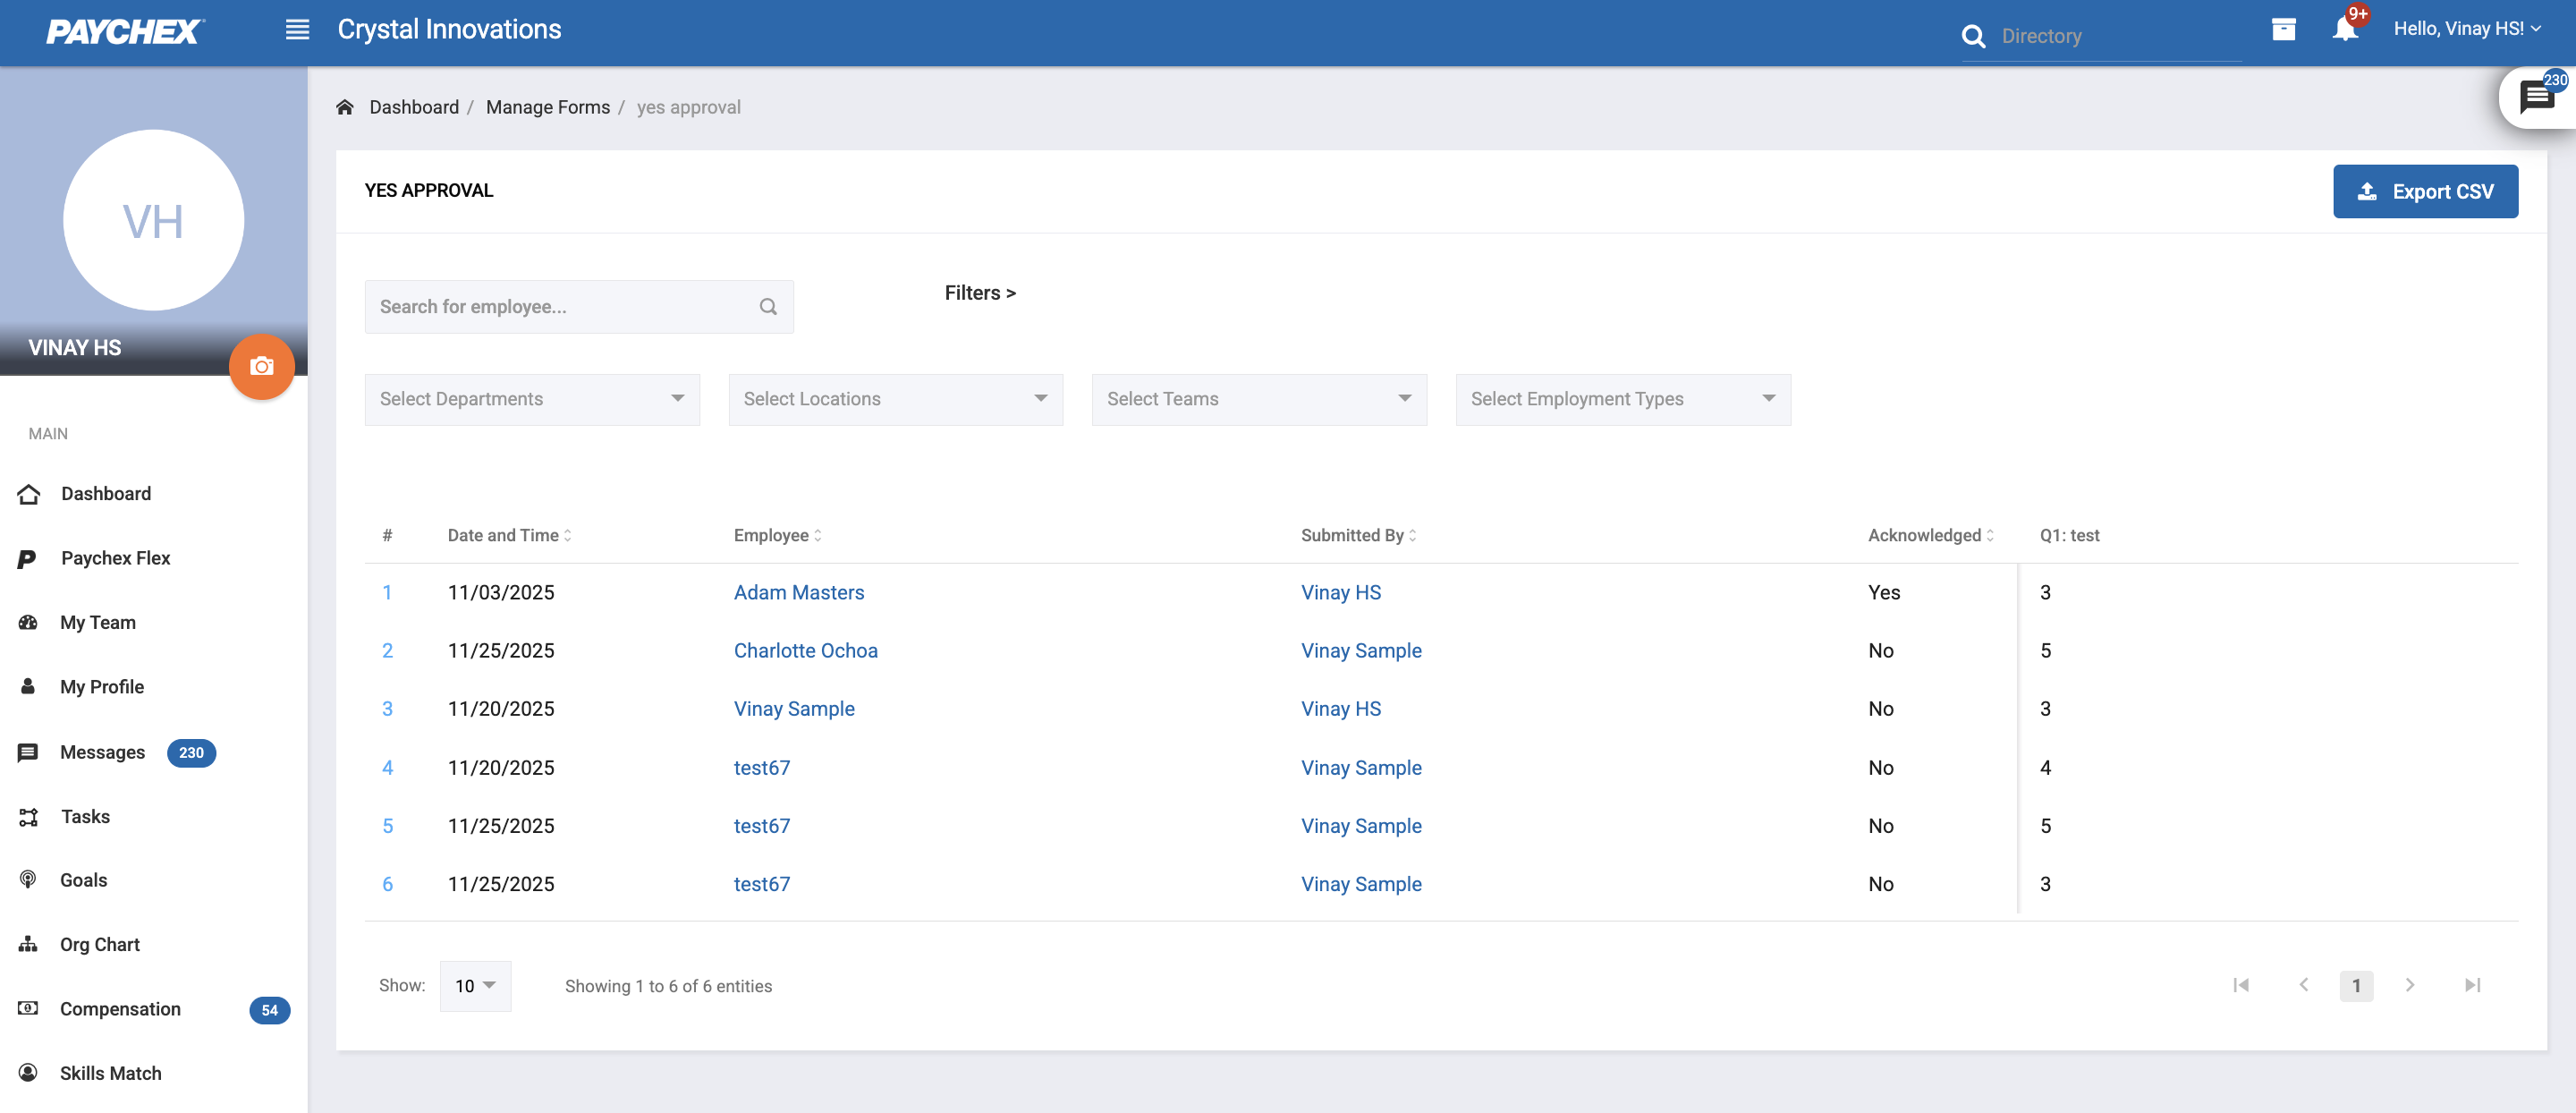Open Charlotte Ochoa employee link
Image resolution: width=2576 pixels, height=1113 pixels.
(x=805, y=651)
